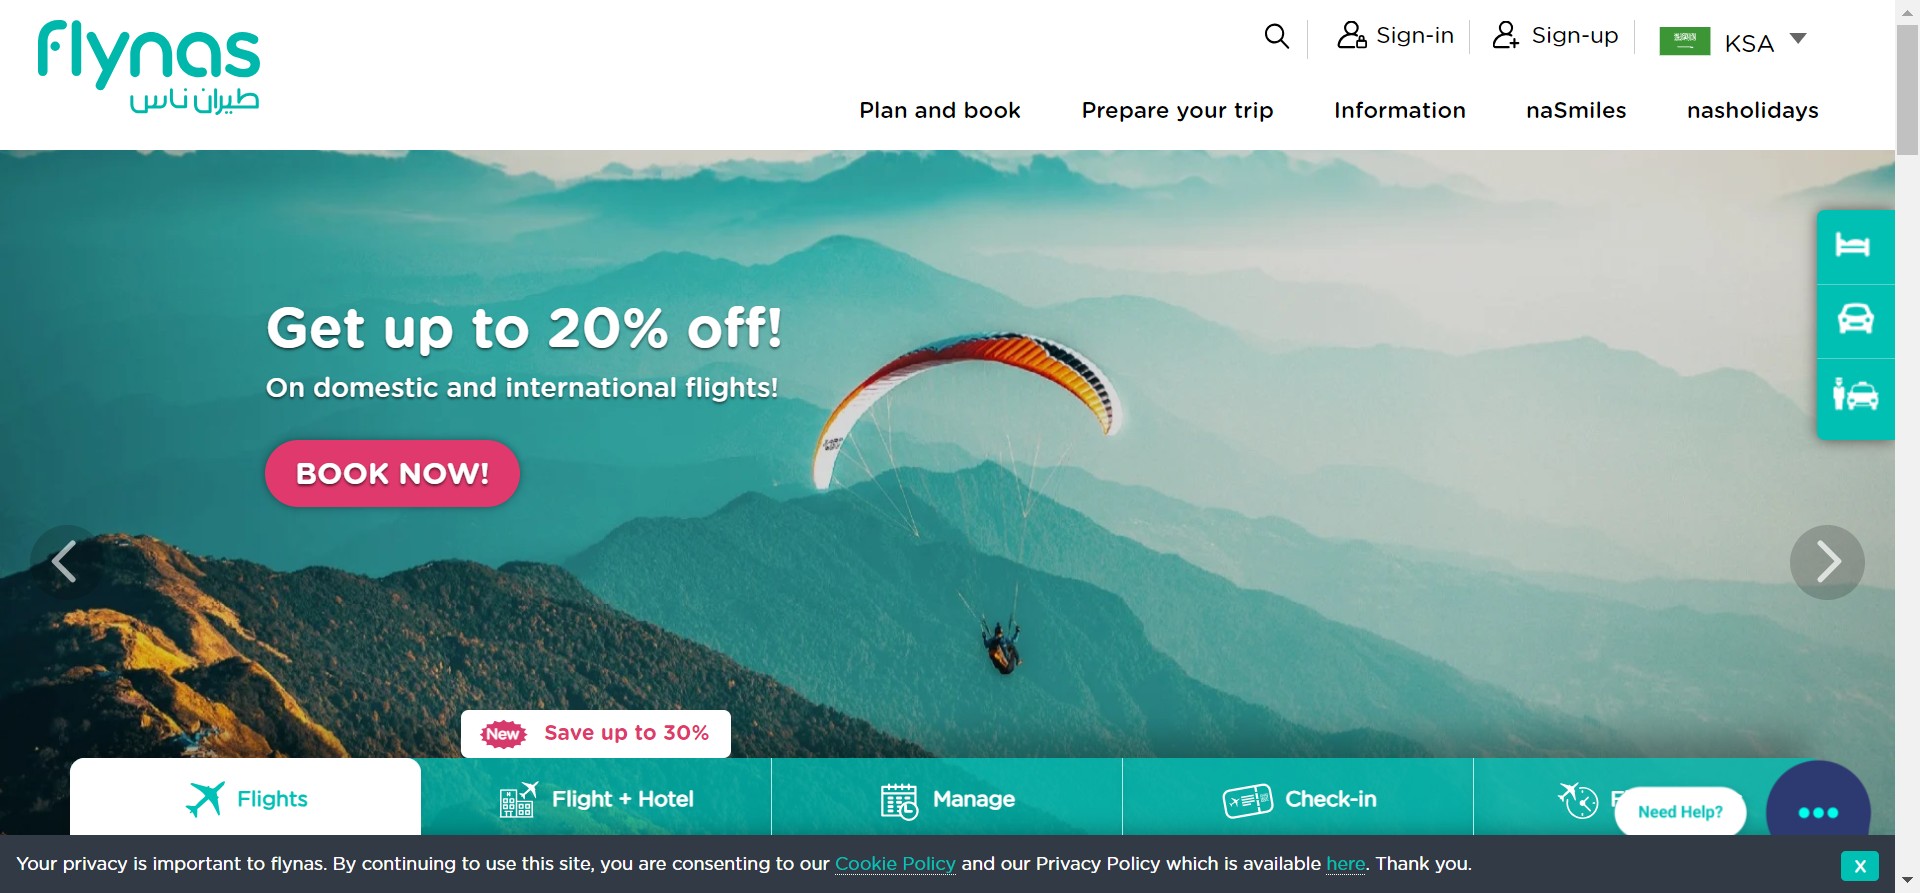Open the car rental side icon
This screenshot has width=1920, height=893.
tap(1855, 320)
